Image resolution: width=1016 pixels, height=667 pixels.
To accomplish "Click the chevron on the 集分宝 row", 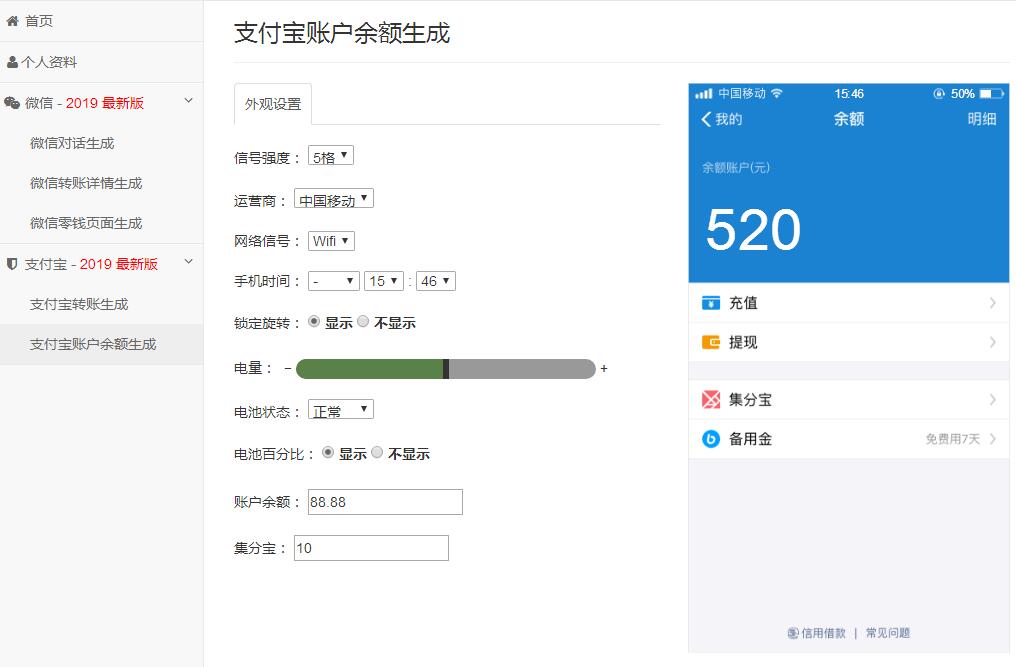I will [x=993, y=399].
